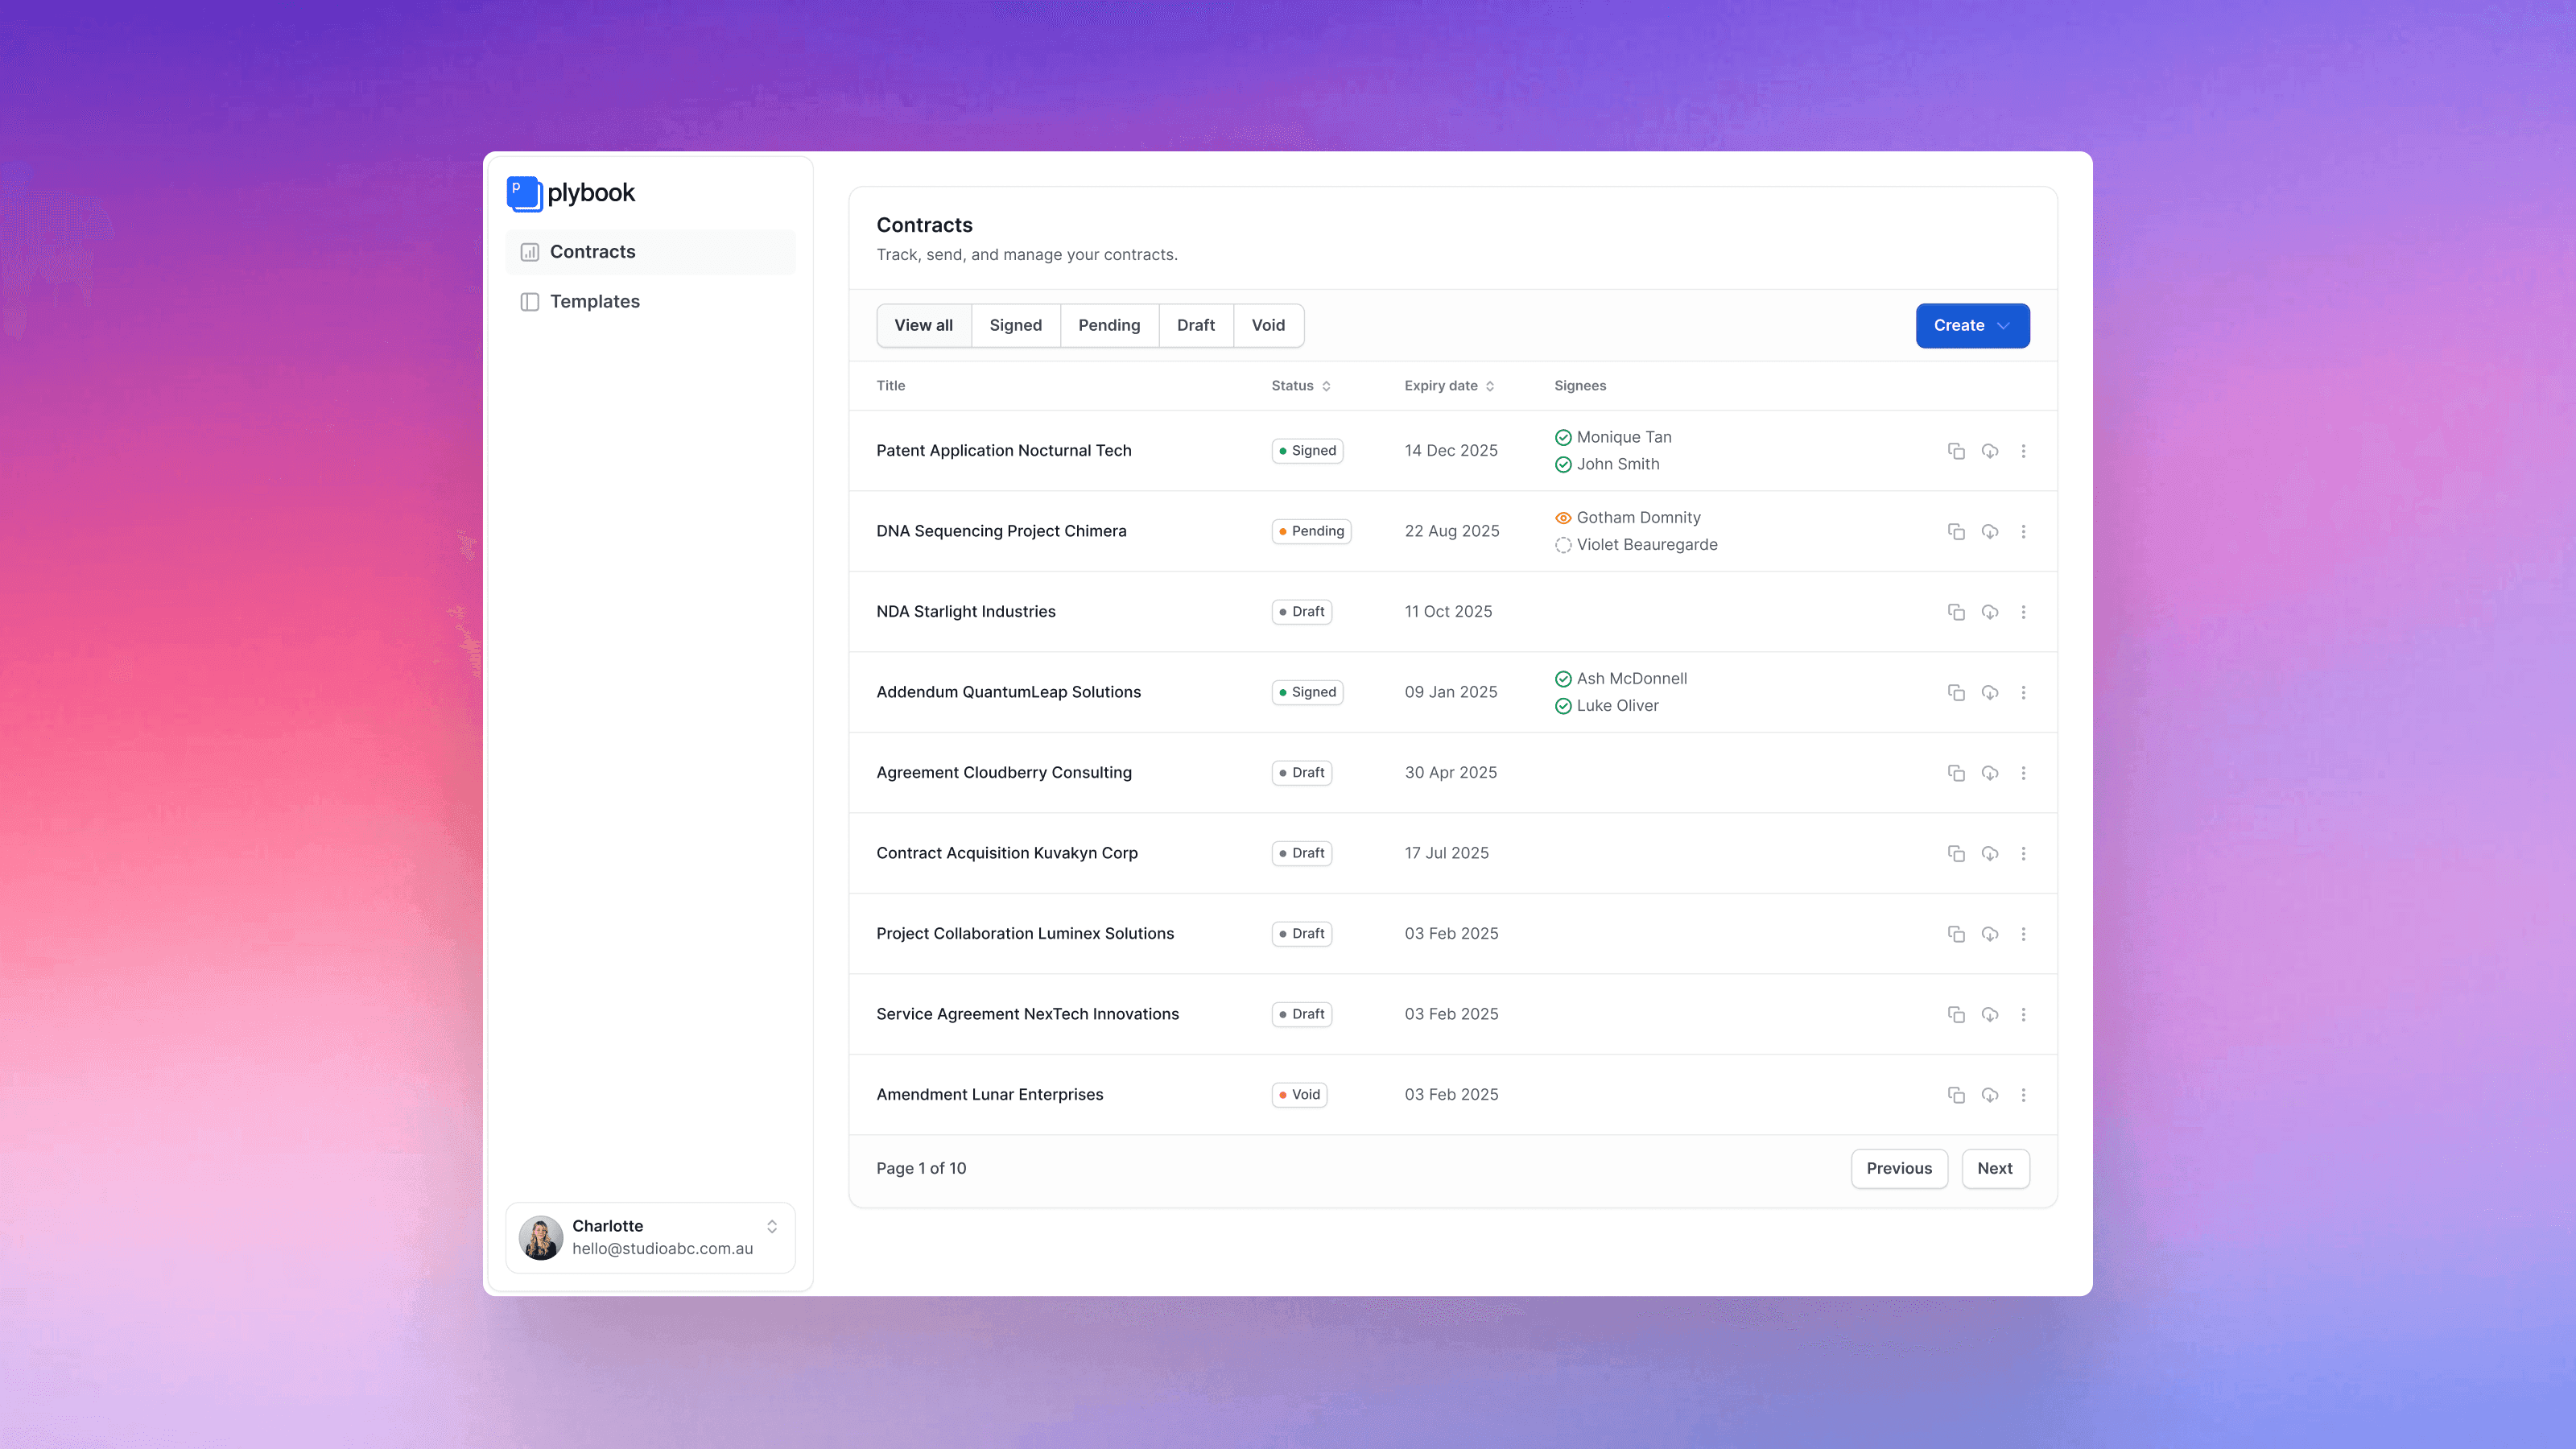Switch to the Void filter tab
Viewport: 2576px width, 1449px height.
coord(1267,325)
